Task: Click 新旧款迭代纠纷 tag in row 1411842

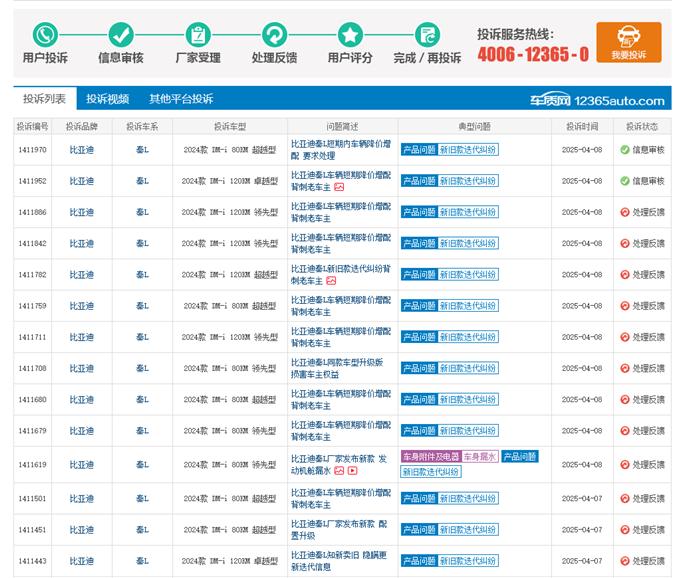Action: click(467, 243)
